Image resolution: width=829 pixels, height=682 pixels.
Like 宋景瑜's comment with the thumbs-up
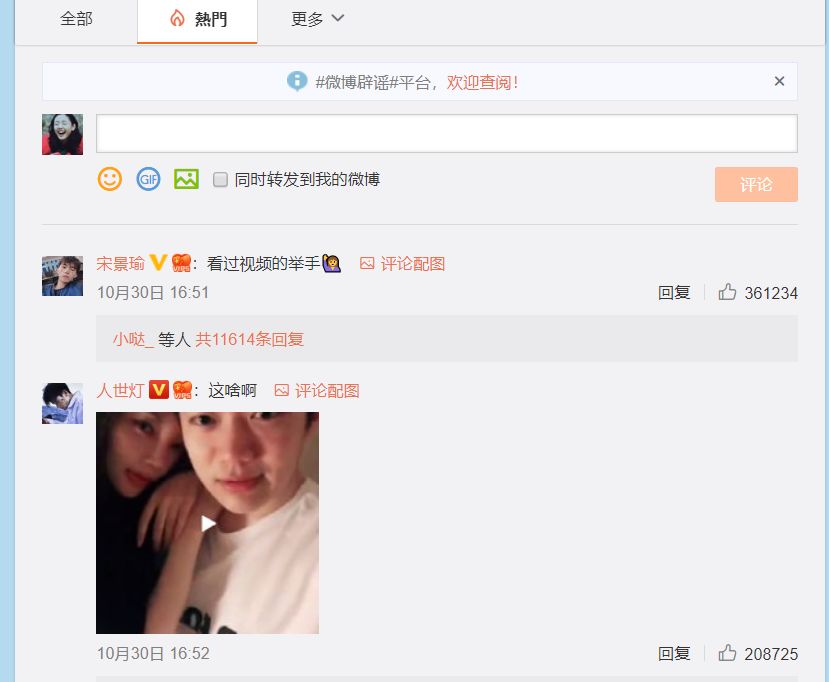(727, 292)
